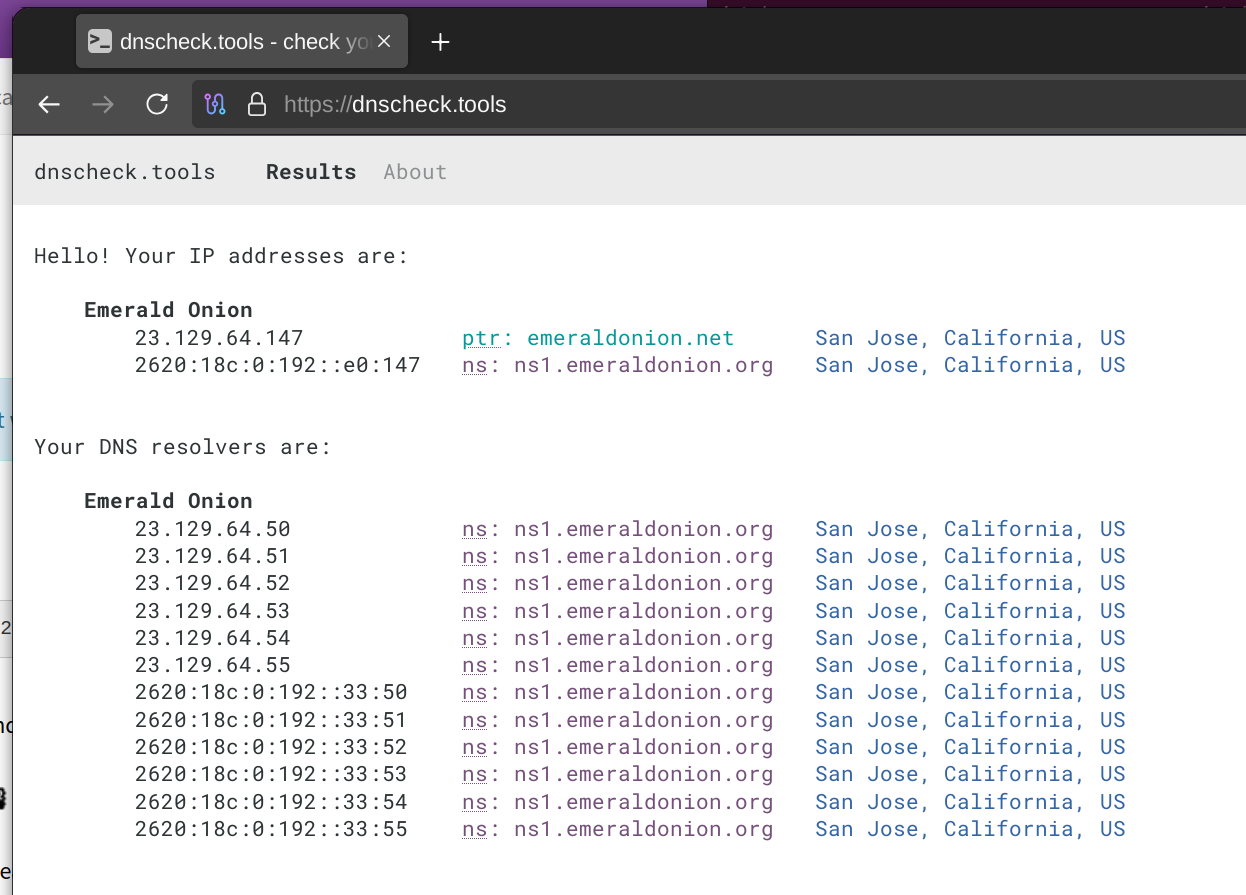Screen dimensions: 1246x895
Task: Click the padlock site security icon
Action: tap(257, 104)
